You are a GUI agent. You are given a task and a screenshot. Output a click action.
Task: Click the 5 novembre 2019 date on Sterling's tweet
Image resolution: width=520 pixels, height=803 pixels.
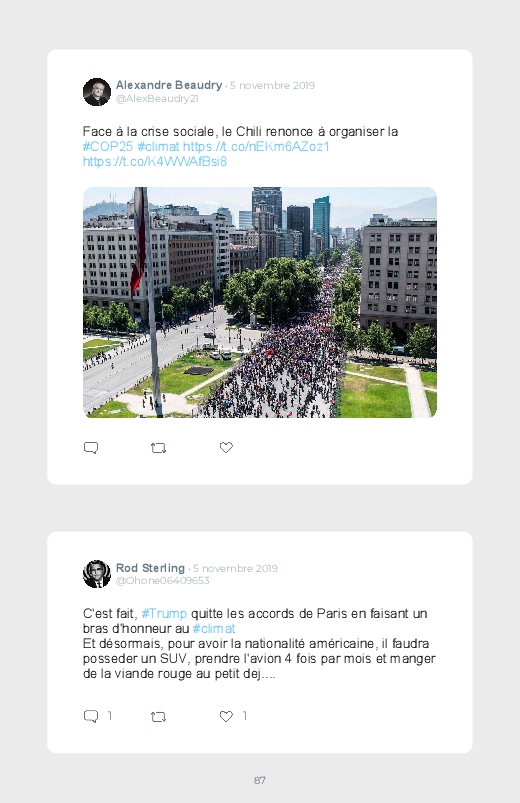[235, 568]
